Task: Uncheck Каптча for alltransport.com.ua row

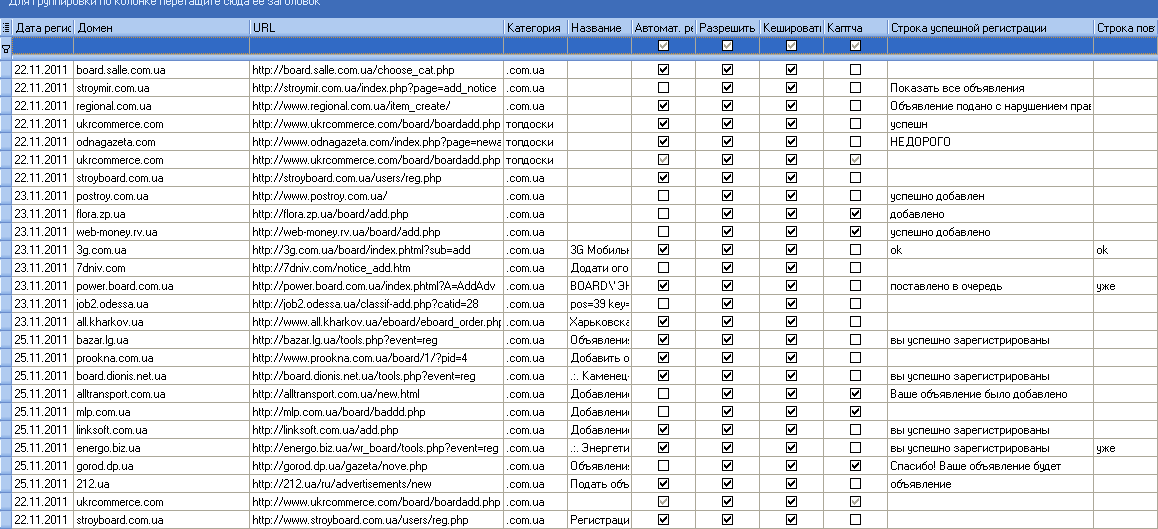Action: [x=855, y=394]
